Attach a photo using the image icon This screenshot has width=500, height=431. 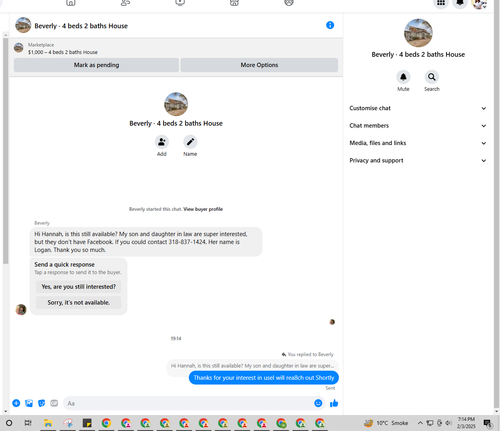pyautogui.click(x=29, y=403)
